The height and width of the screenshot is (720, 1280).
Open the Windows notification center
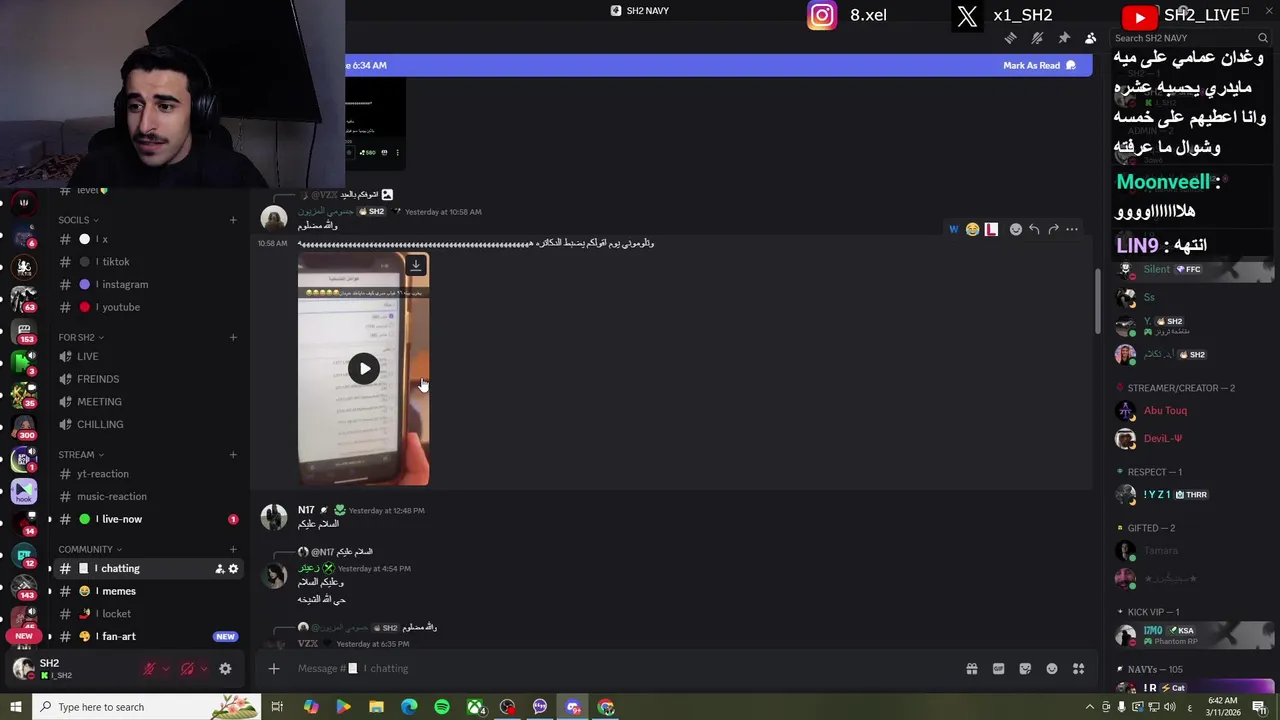pyautogui.click(x=1259, y=707)
